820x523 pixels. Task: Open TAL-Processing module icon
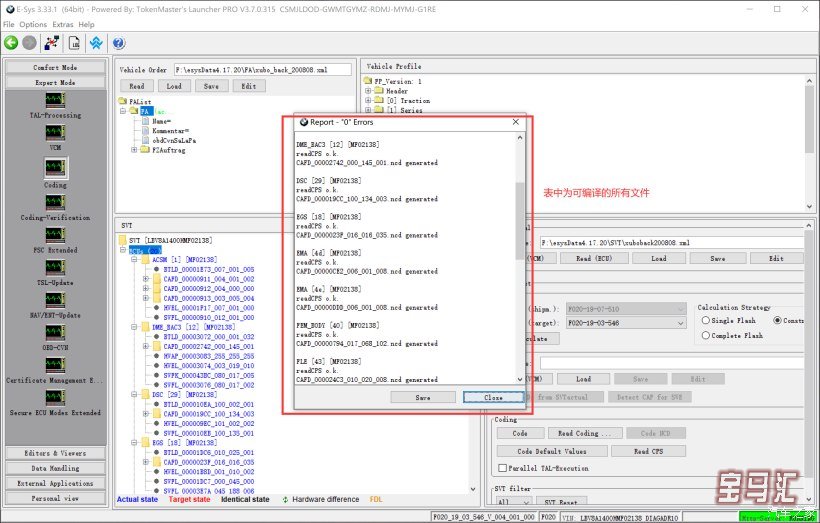click(55, 100)
